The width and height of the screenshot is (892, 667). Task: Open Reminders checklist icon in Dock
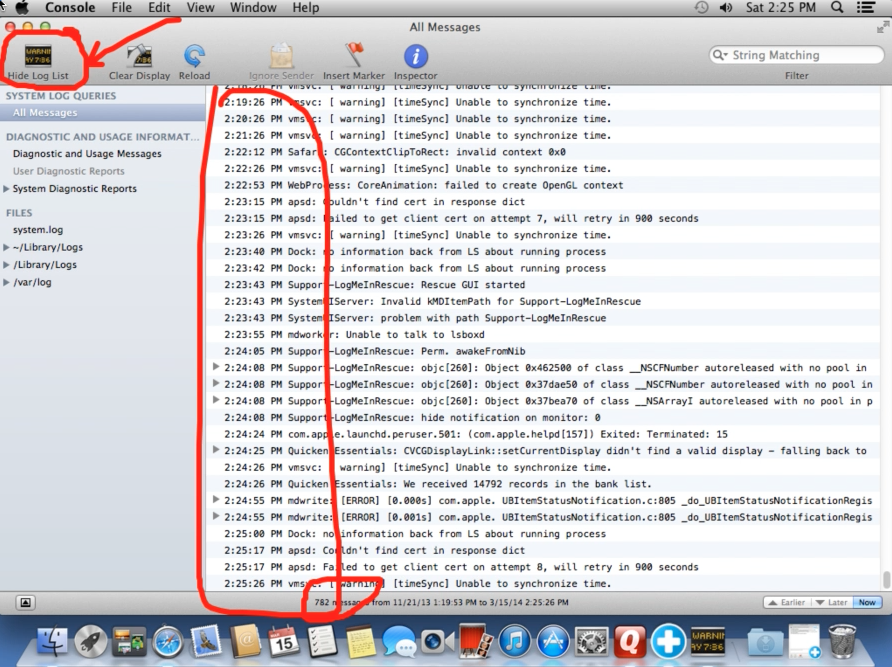(321, 641)
